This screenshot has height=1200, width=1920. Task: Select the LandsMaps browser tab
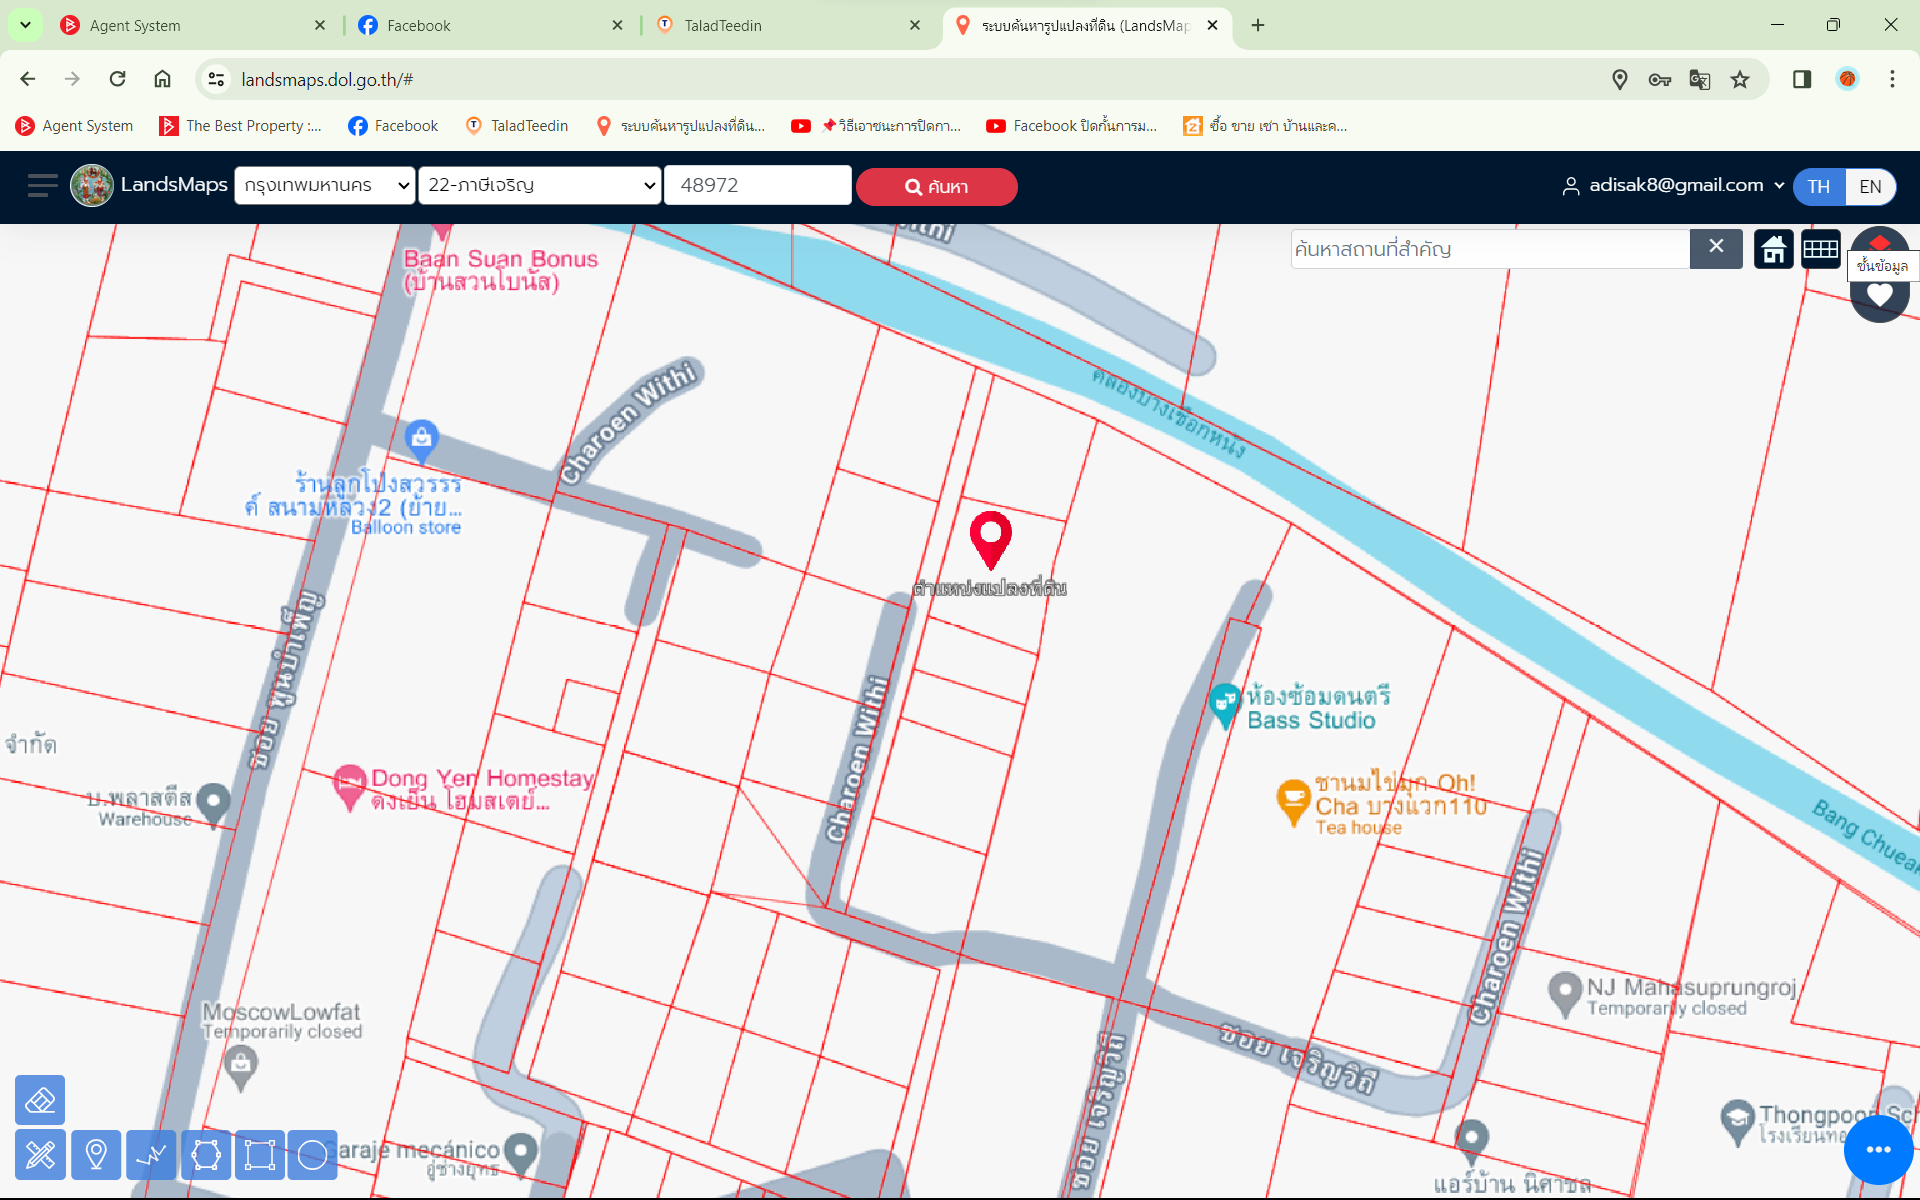coord(1086,25)
